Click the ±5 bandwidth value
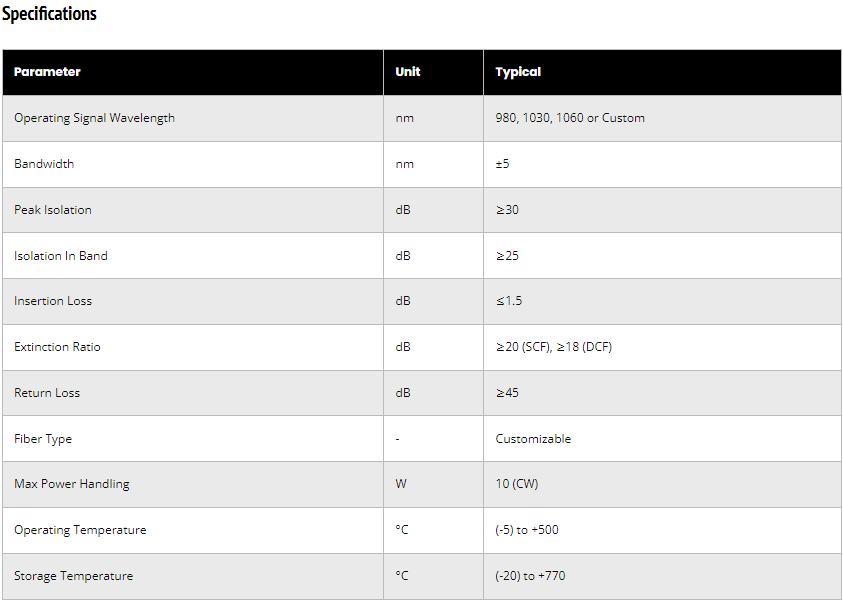 point(503,164)
